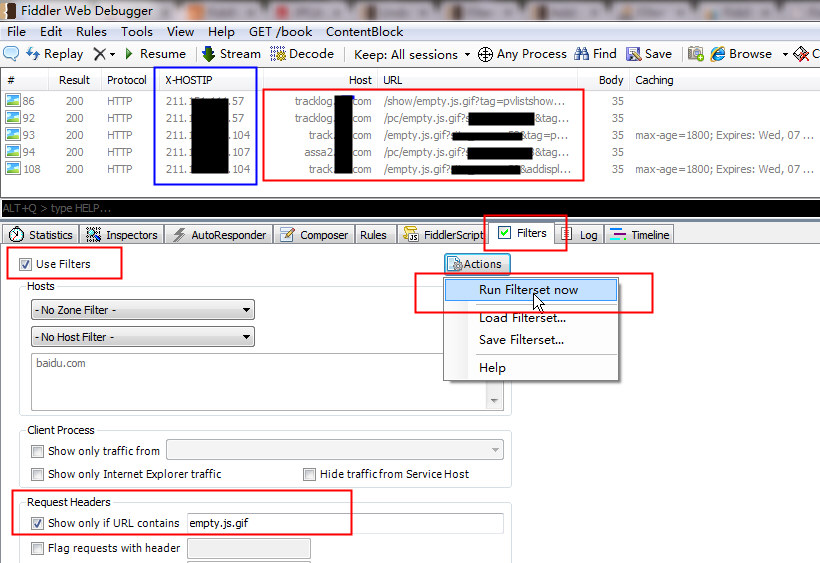Open the No Zone Filter dropdown
The image size is (820, 563).
point(143,310)
